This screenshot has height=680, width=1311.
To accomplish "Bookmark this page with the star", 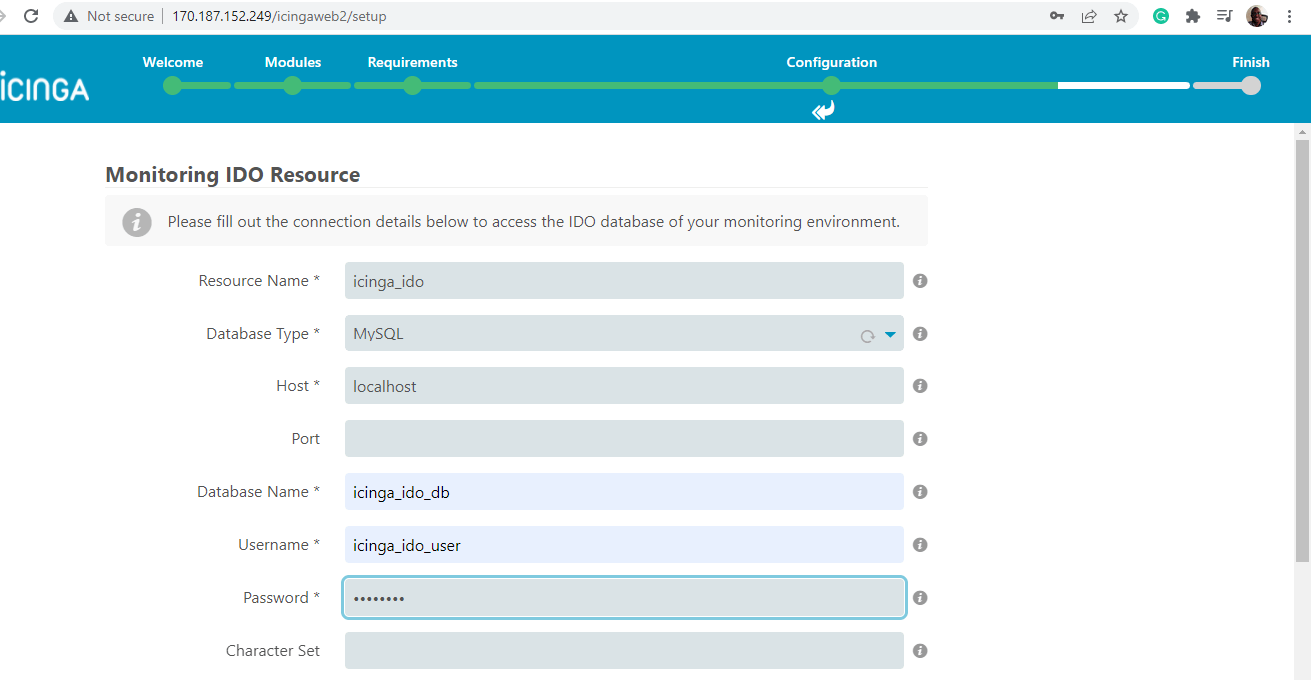I will [x=1121, y=16].
